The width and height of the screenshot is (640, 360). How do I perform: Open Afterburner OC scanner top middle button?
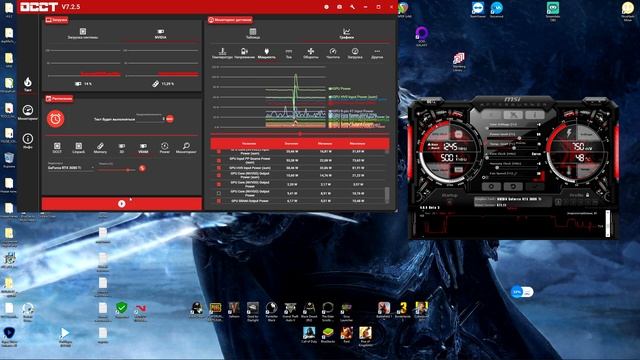point(513,115)
